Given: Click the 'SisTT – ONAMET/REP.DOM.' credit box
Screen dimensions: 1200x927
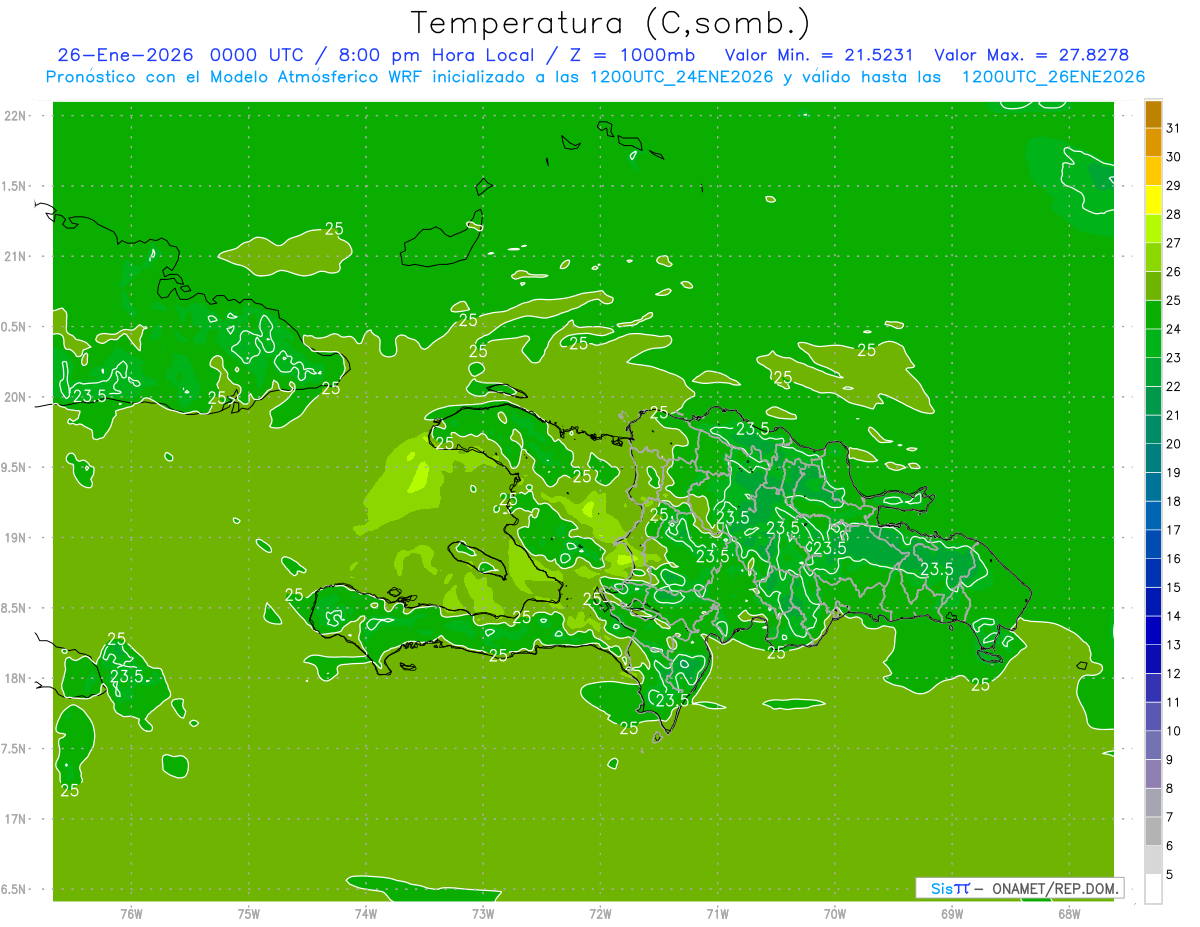Looking at the screenshot, I should coord(1018,888).
